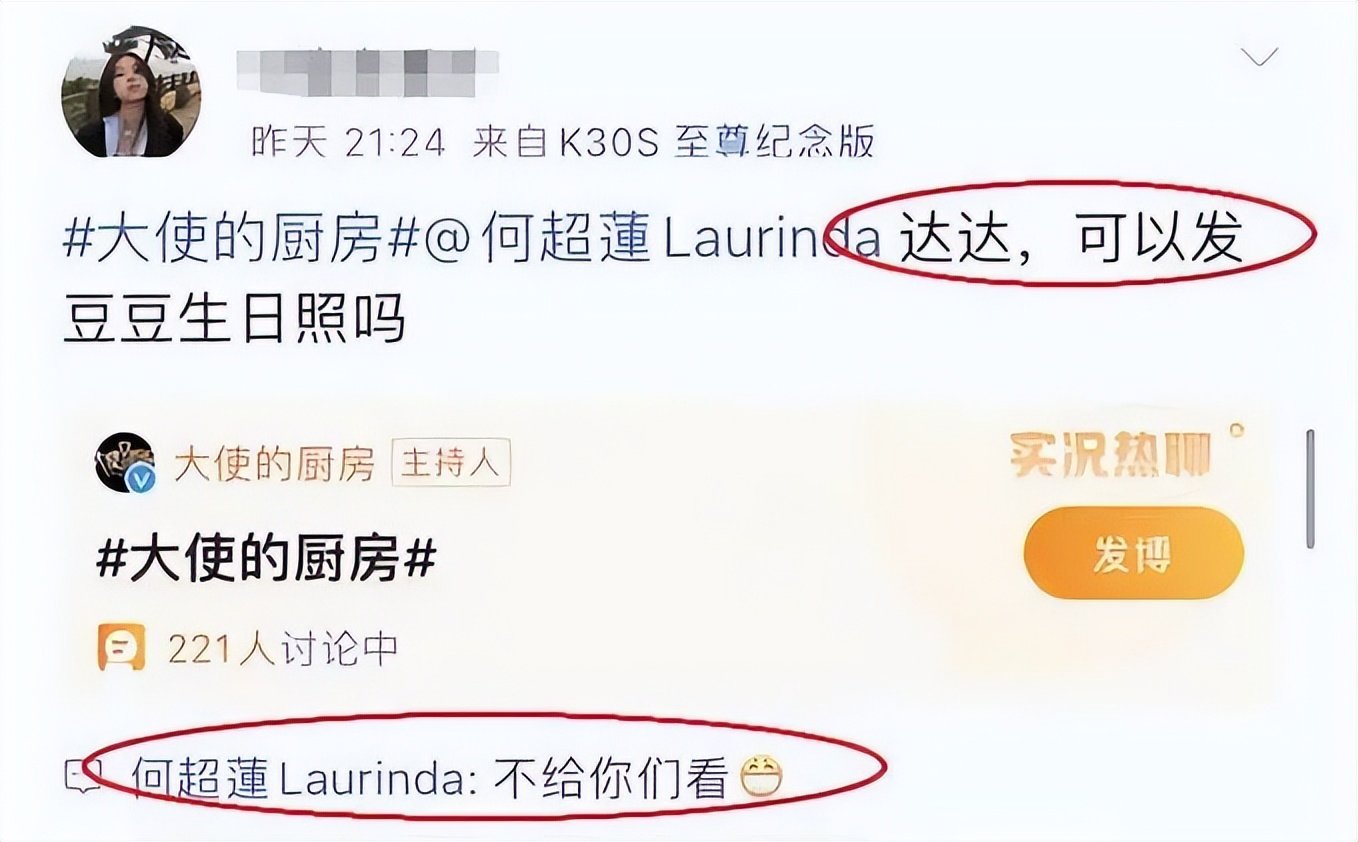The image size is (1358, 842).
Task: Click the 大使的厨房 topic avatar icon
Action: click(125, 463)
